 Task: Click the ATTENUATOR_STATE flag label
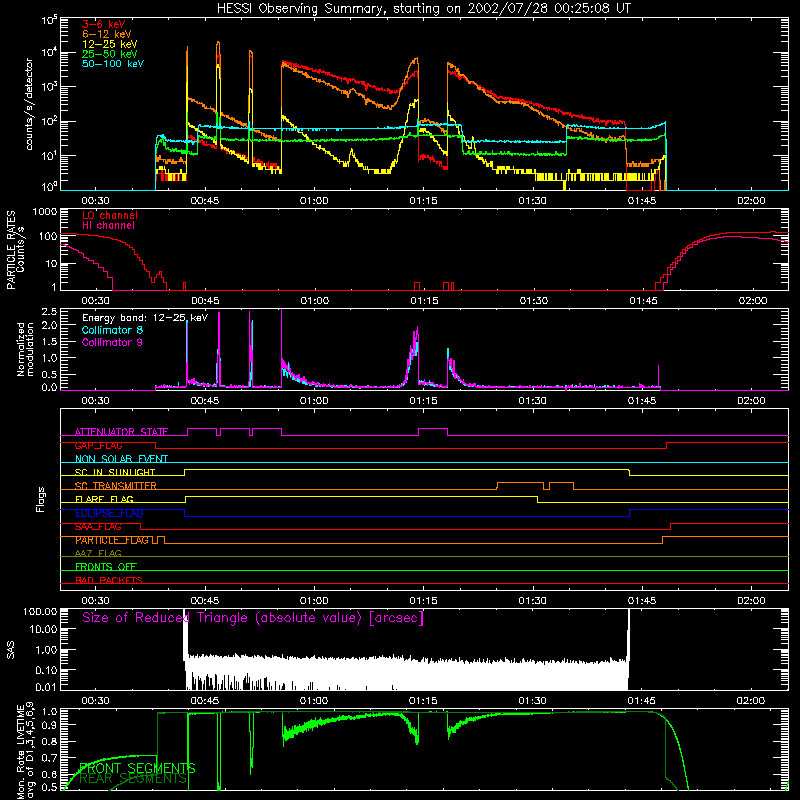(x=121, y=432)
